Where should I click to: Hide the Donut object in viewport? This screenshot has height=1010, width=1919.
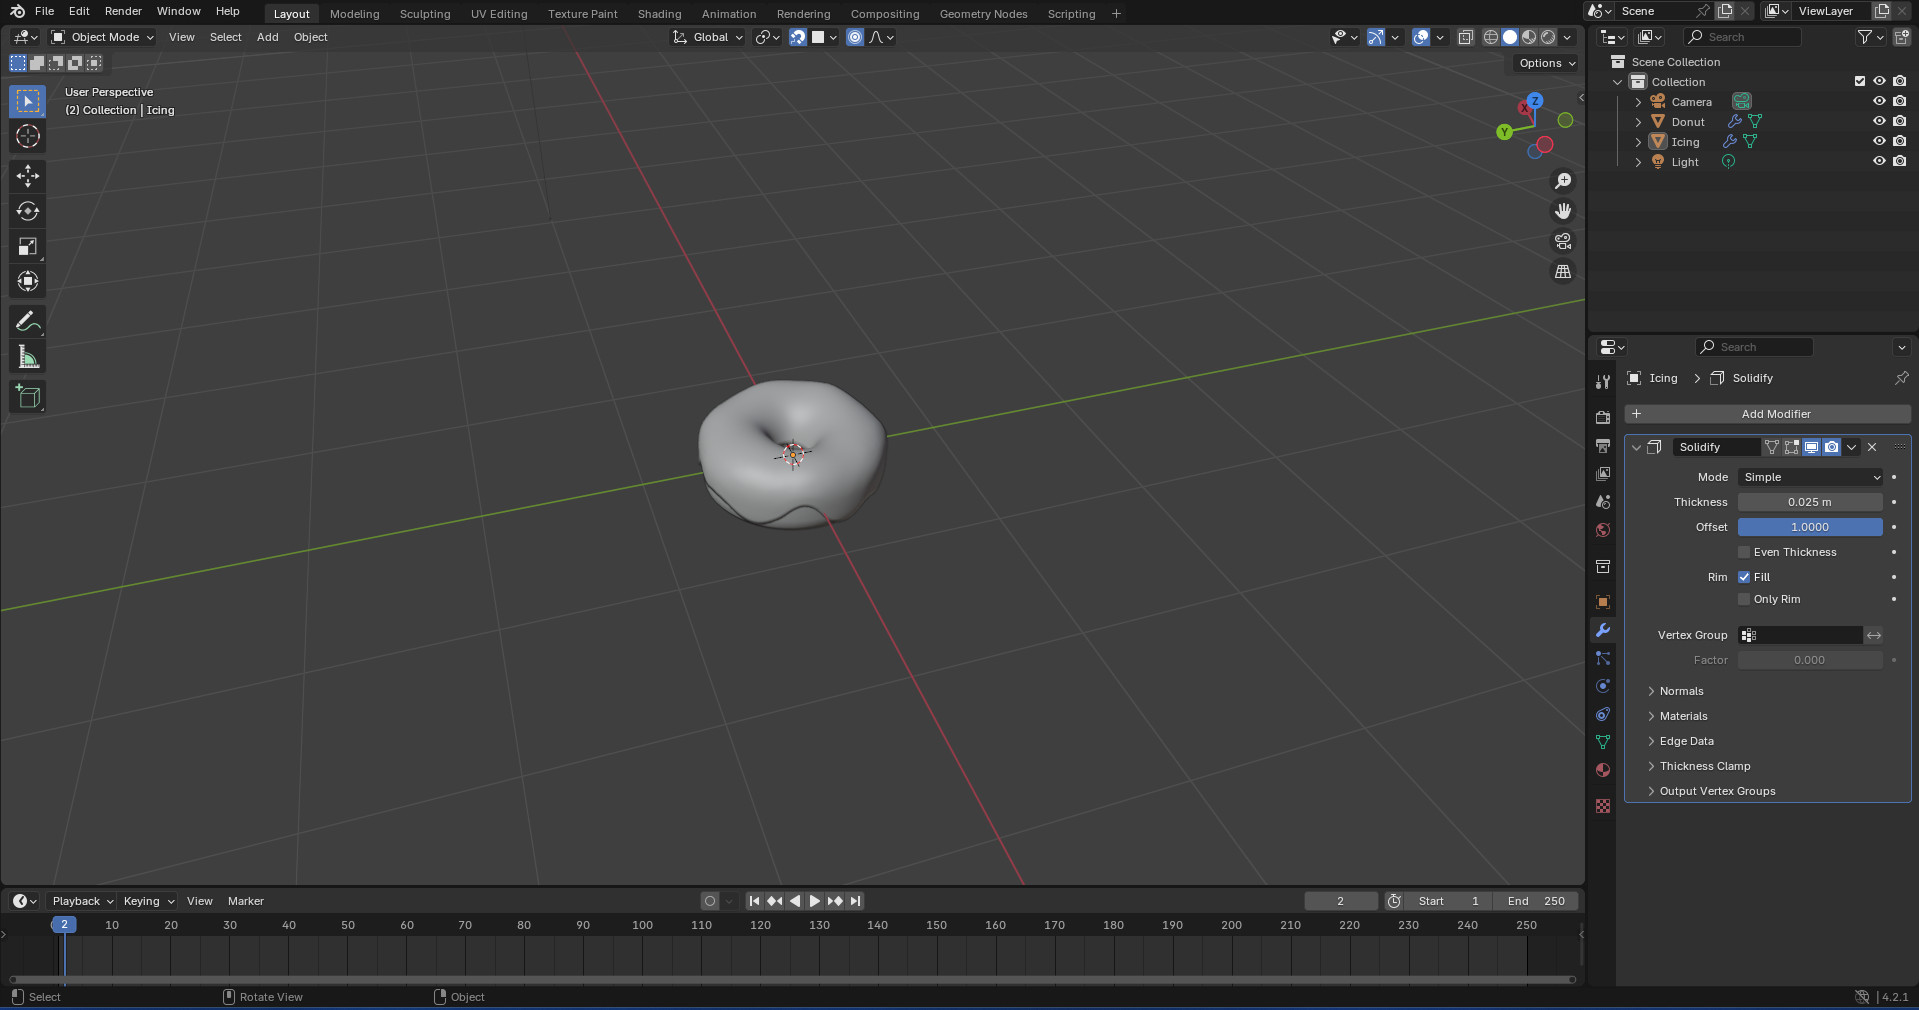[x=1879, y=121]
